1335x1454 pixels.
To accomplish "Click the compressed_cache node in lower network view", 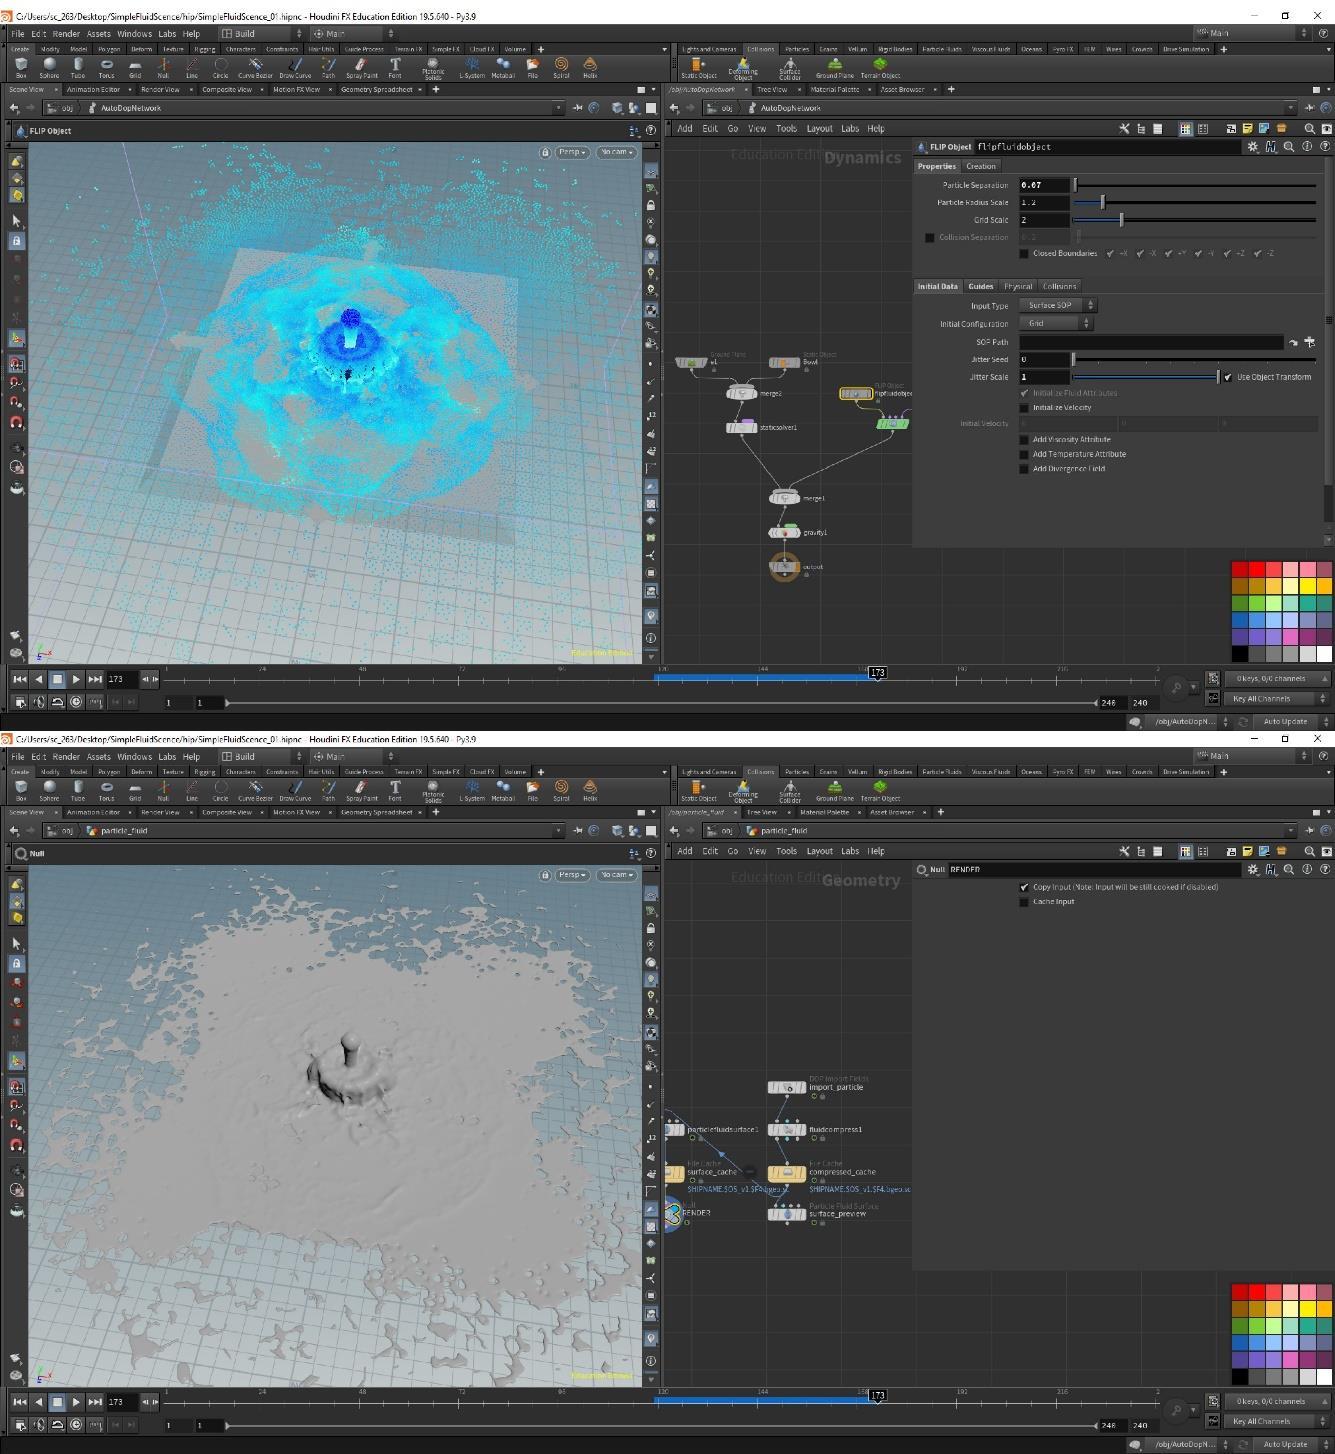I will click(787, 1172).
